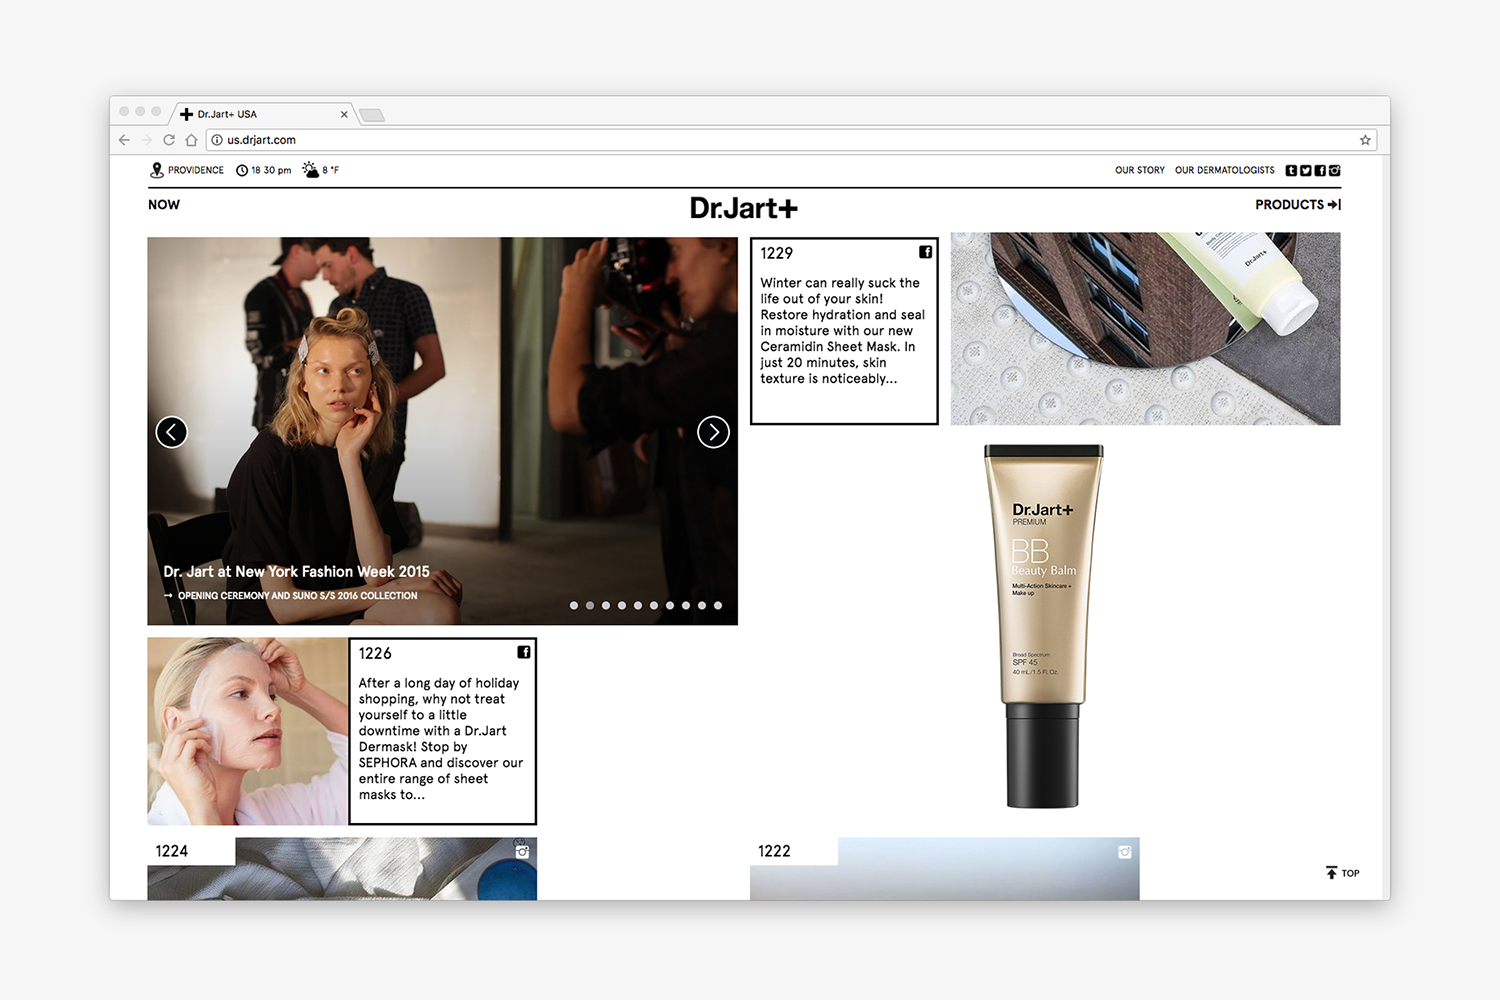
Task: Click the Fashion Week 2015 slide title
Action: [297, 572]
